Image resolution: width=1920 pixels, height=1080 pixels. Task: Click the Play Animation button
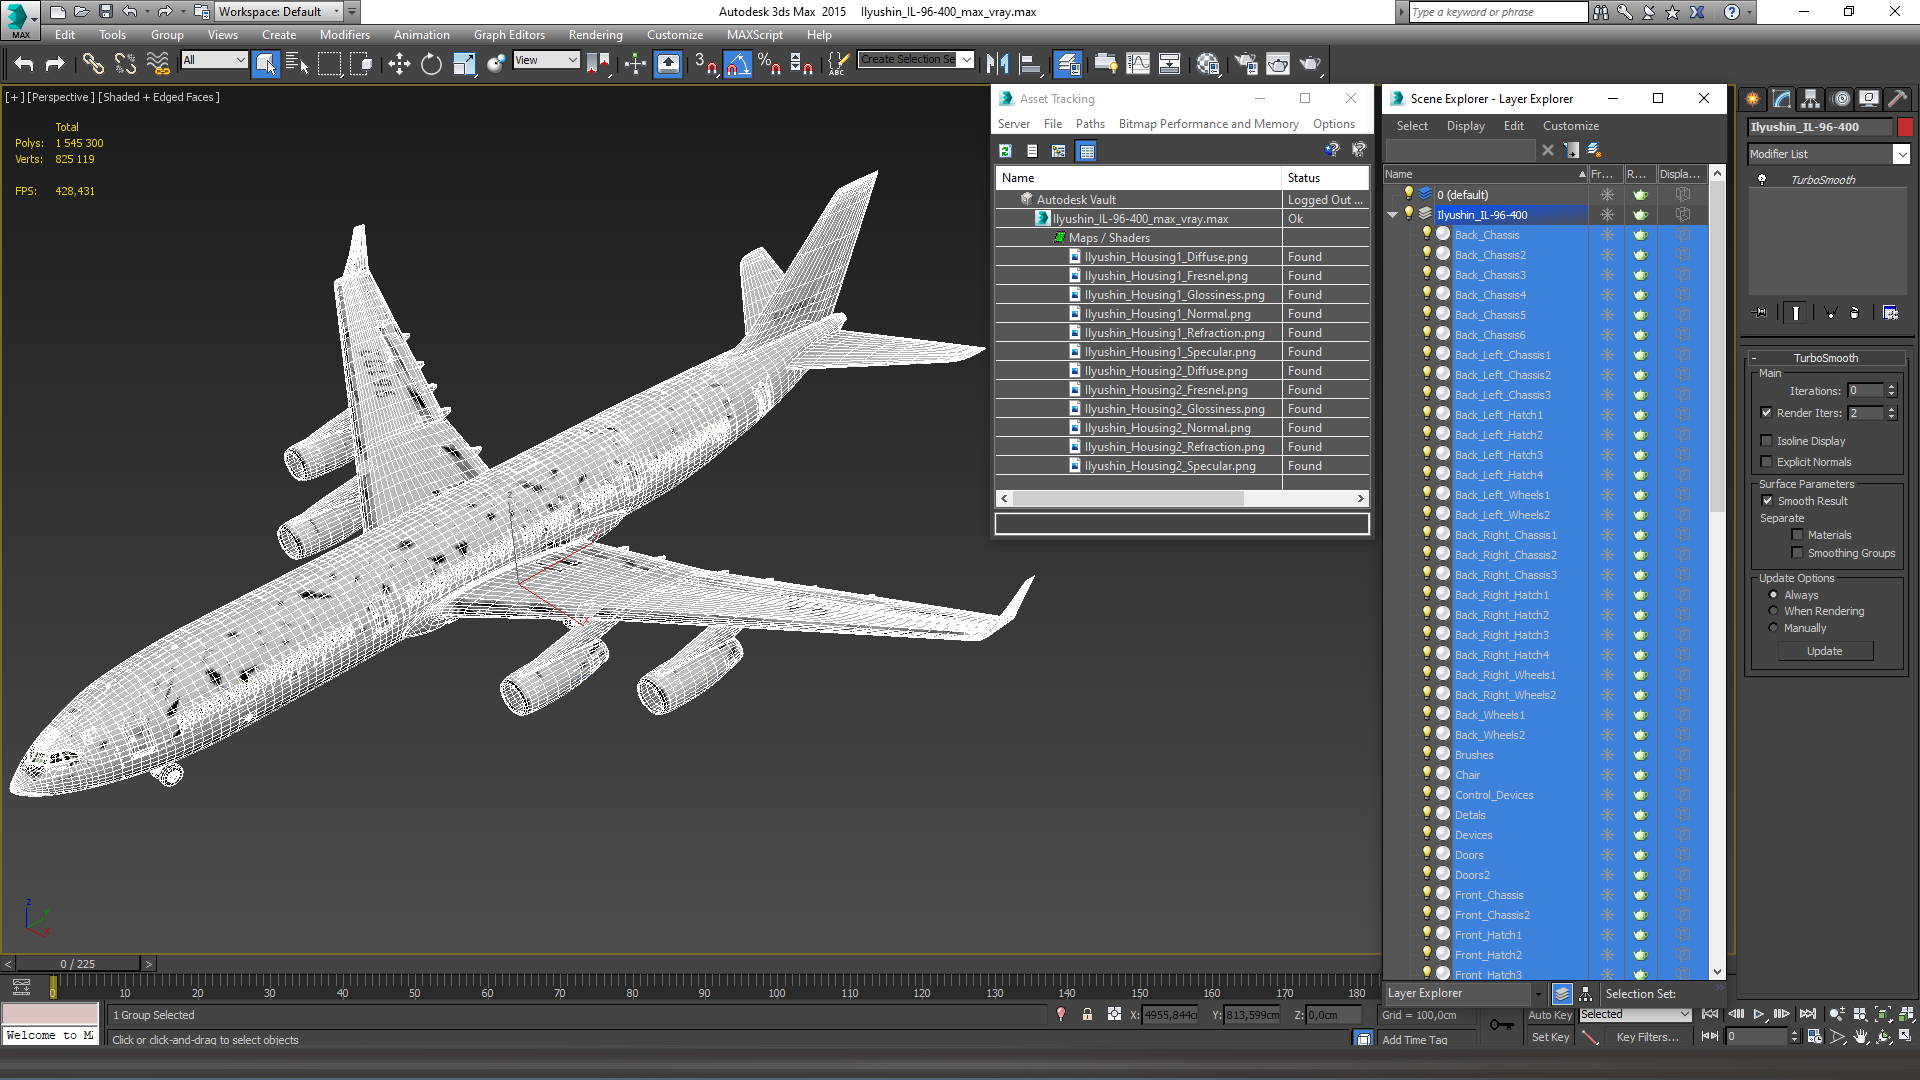tap(1758, 1014)
